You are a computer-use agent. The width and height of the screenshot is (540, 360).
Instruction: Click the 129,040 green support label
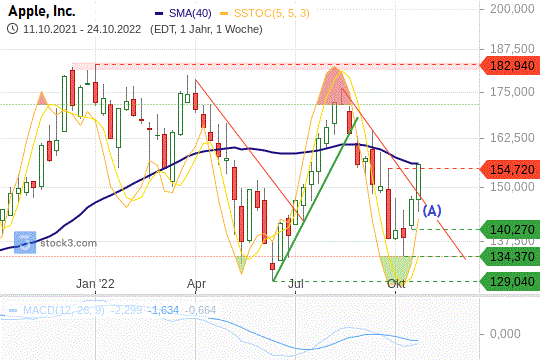tap(509, 282)
